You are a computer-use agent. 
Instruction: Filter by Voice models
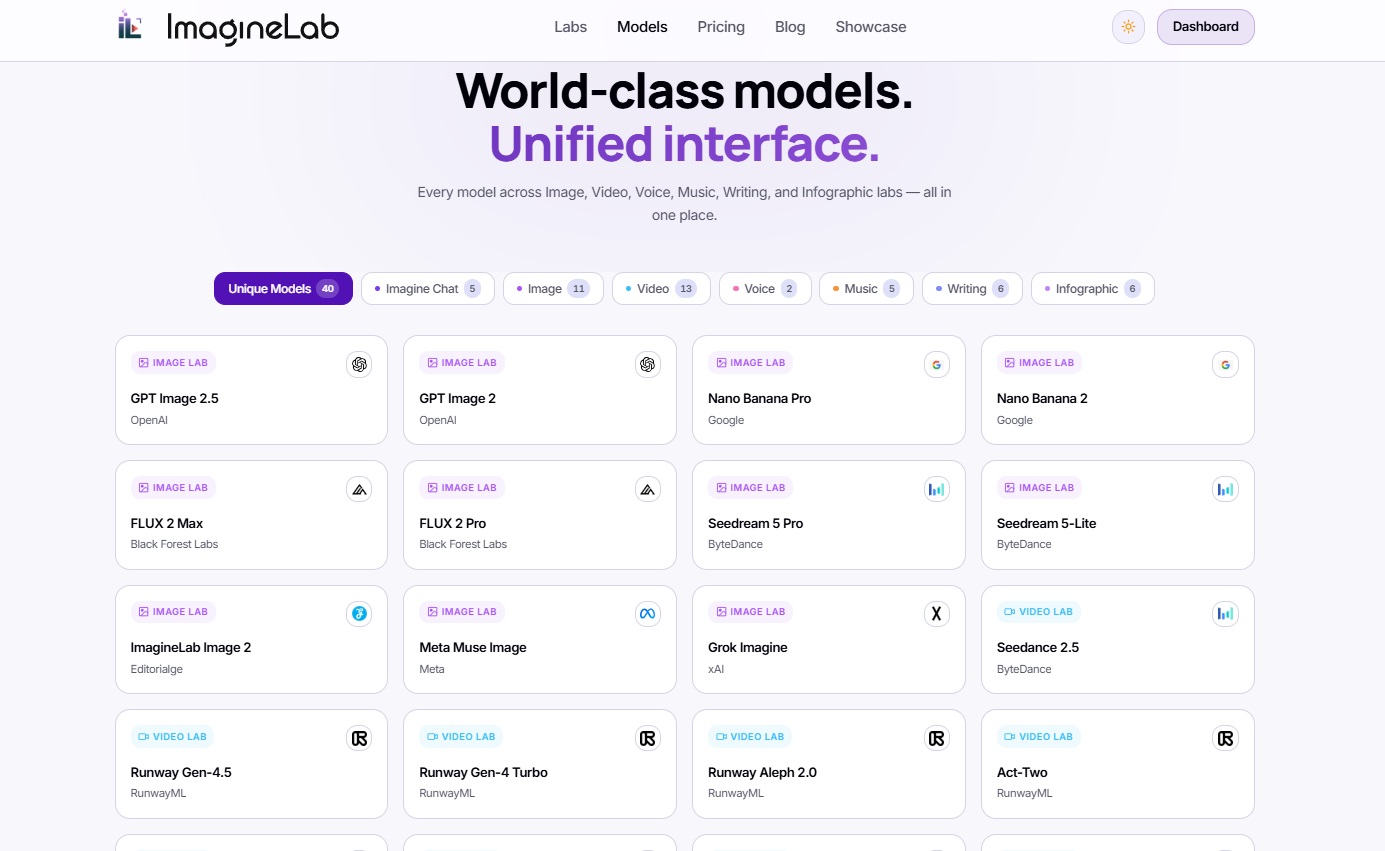[x=765, y=288]
